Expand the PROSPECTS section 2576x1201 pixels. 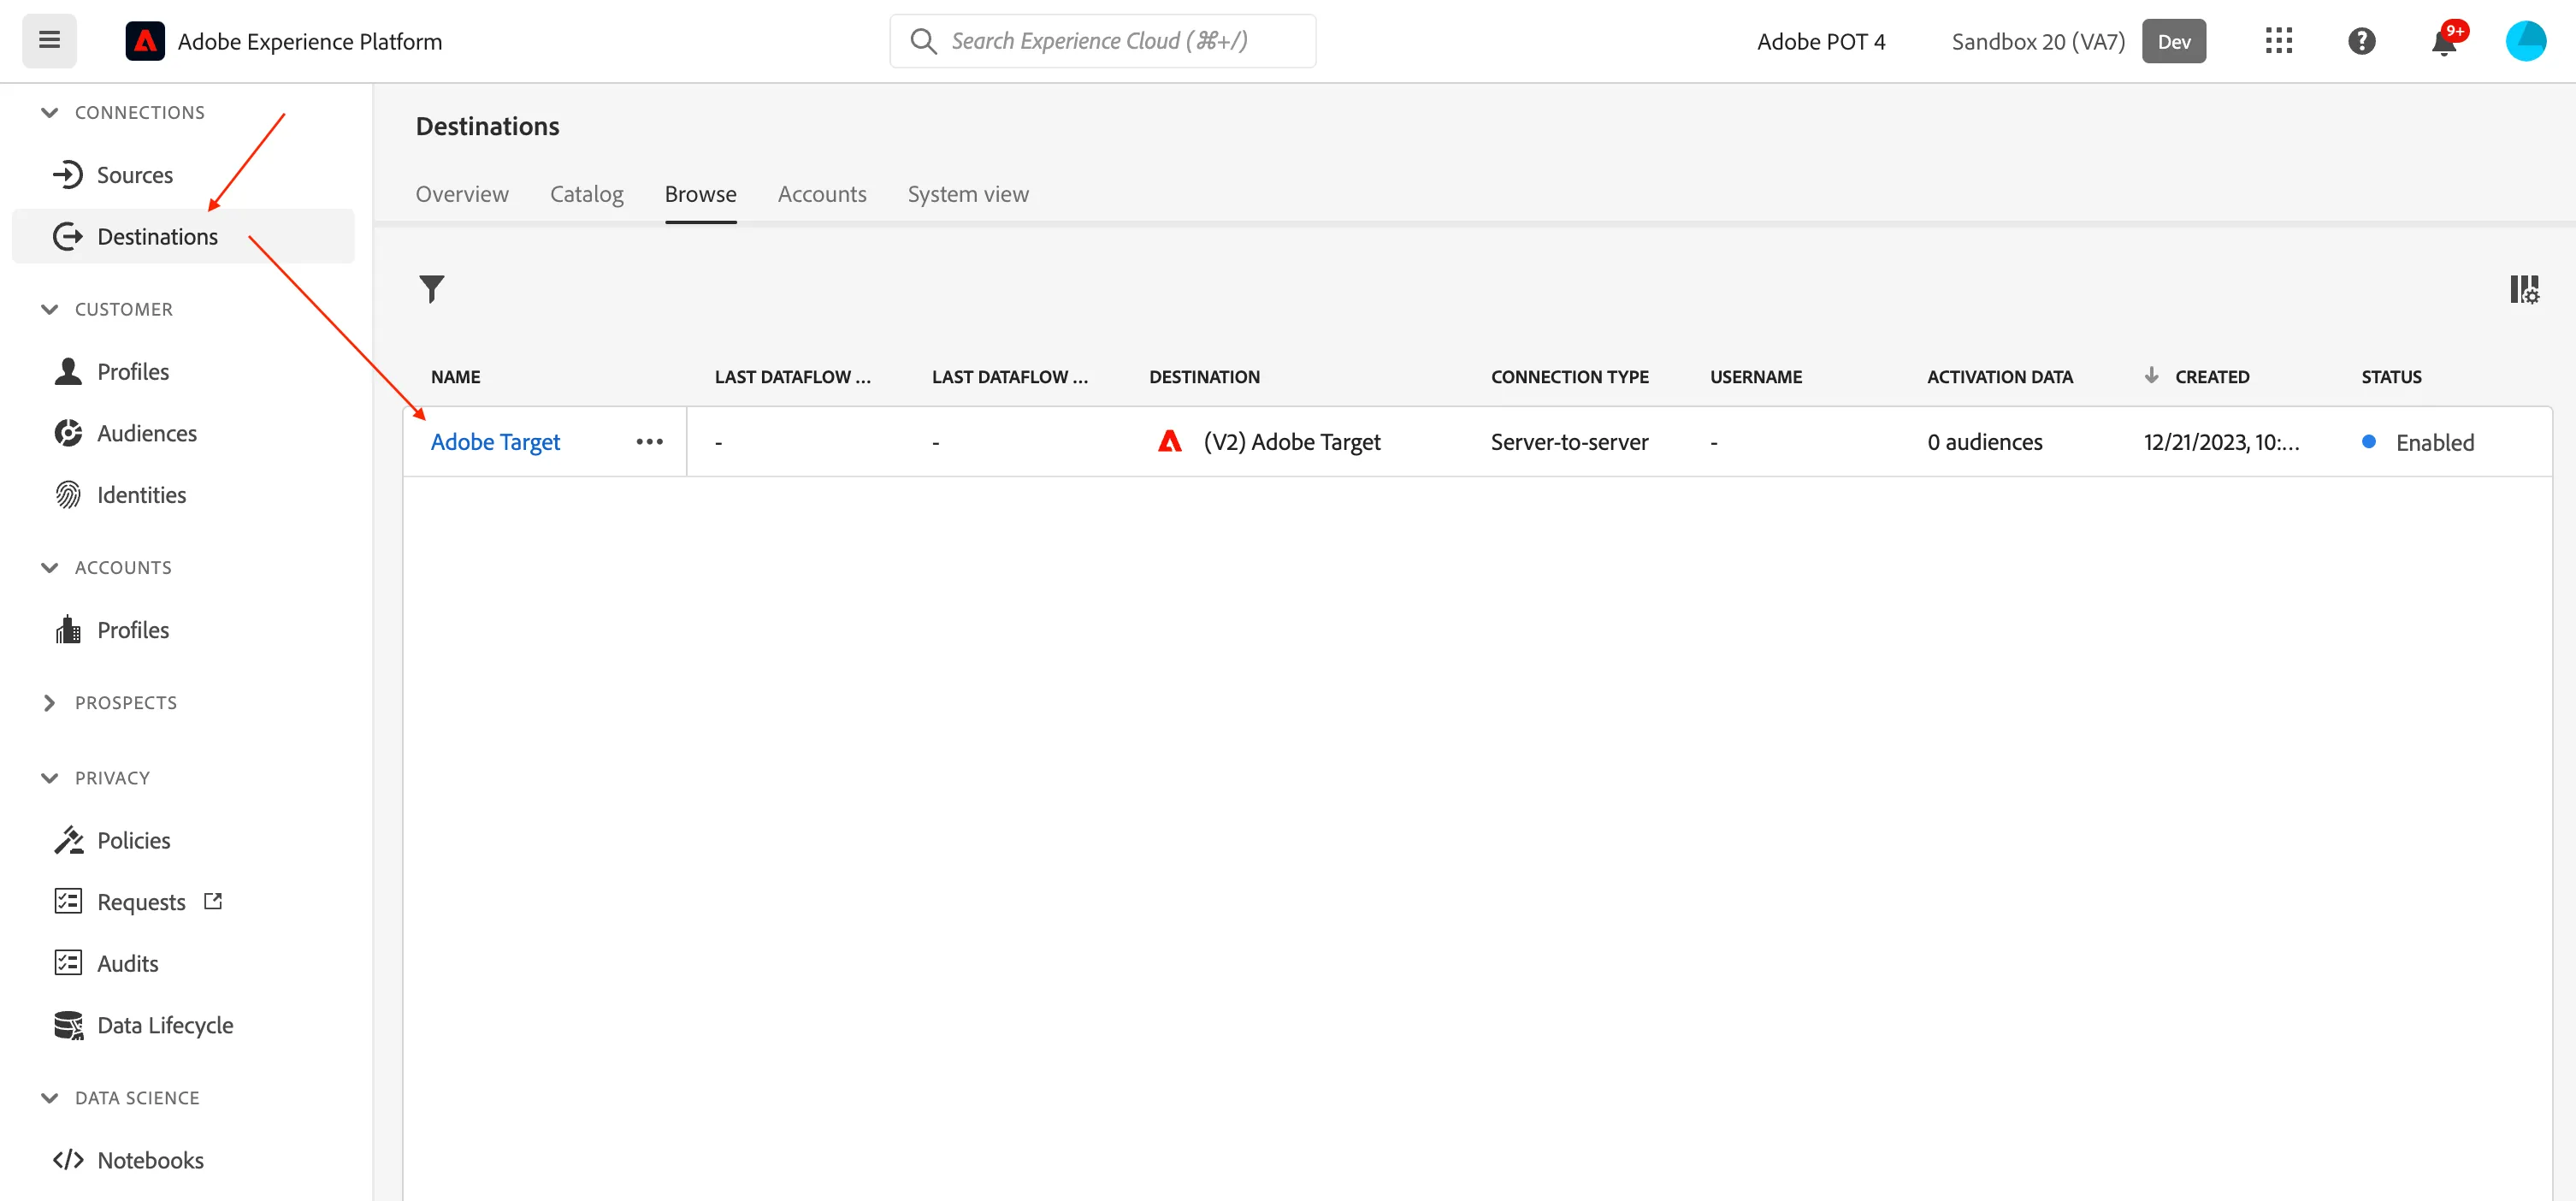tap(49, 703)
